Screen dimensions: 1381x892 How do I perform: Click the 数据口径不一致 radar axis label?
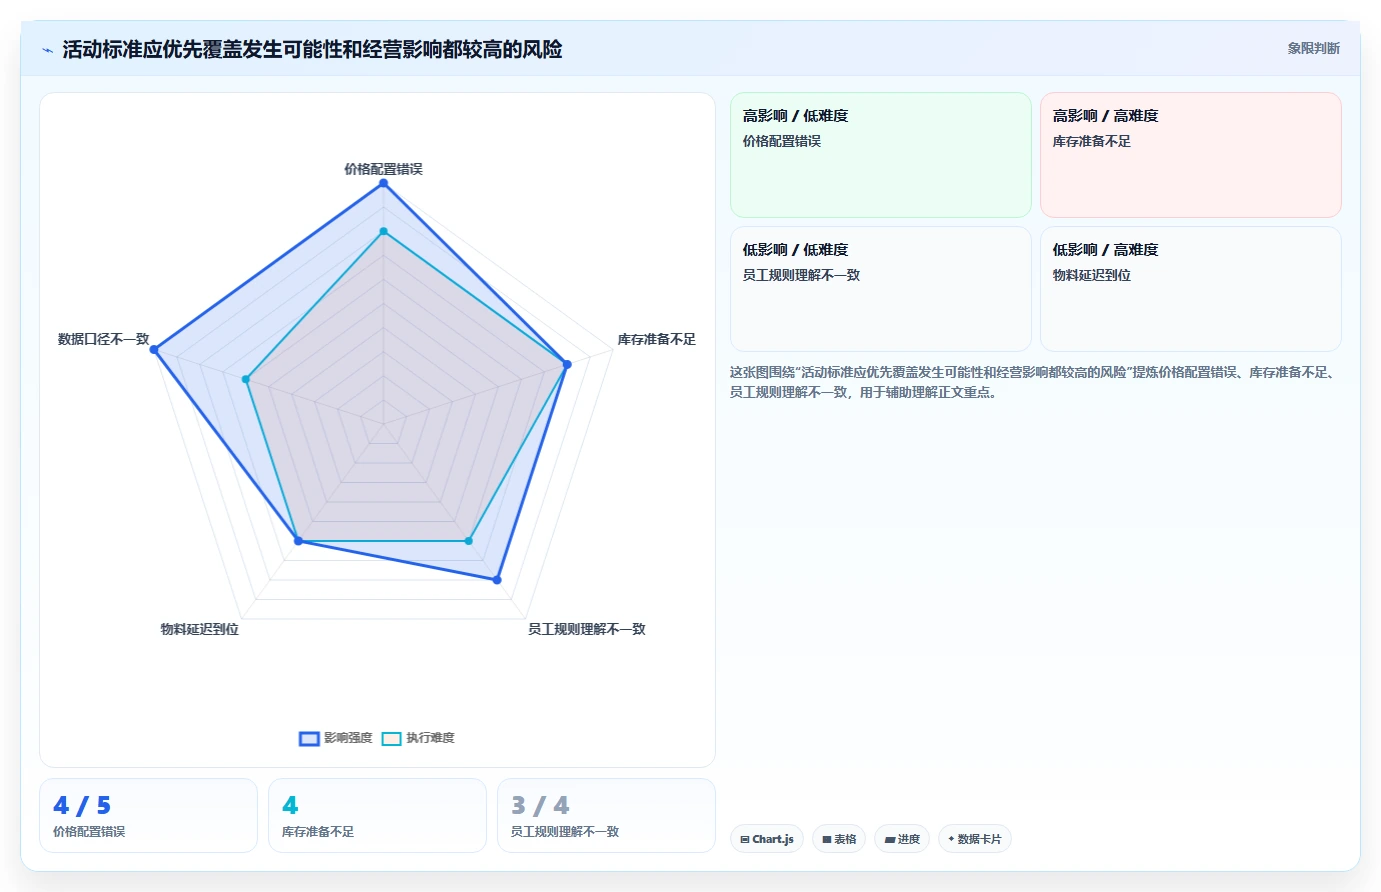click(x=103, y=339)
